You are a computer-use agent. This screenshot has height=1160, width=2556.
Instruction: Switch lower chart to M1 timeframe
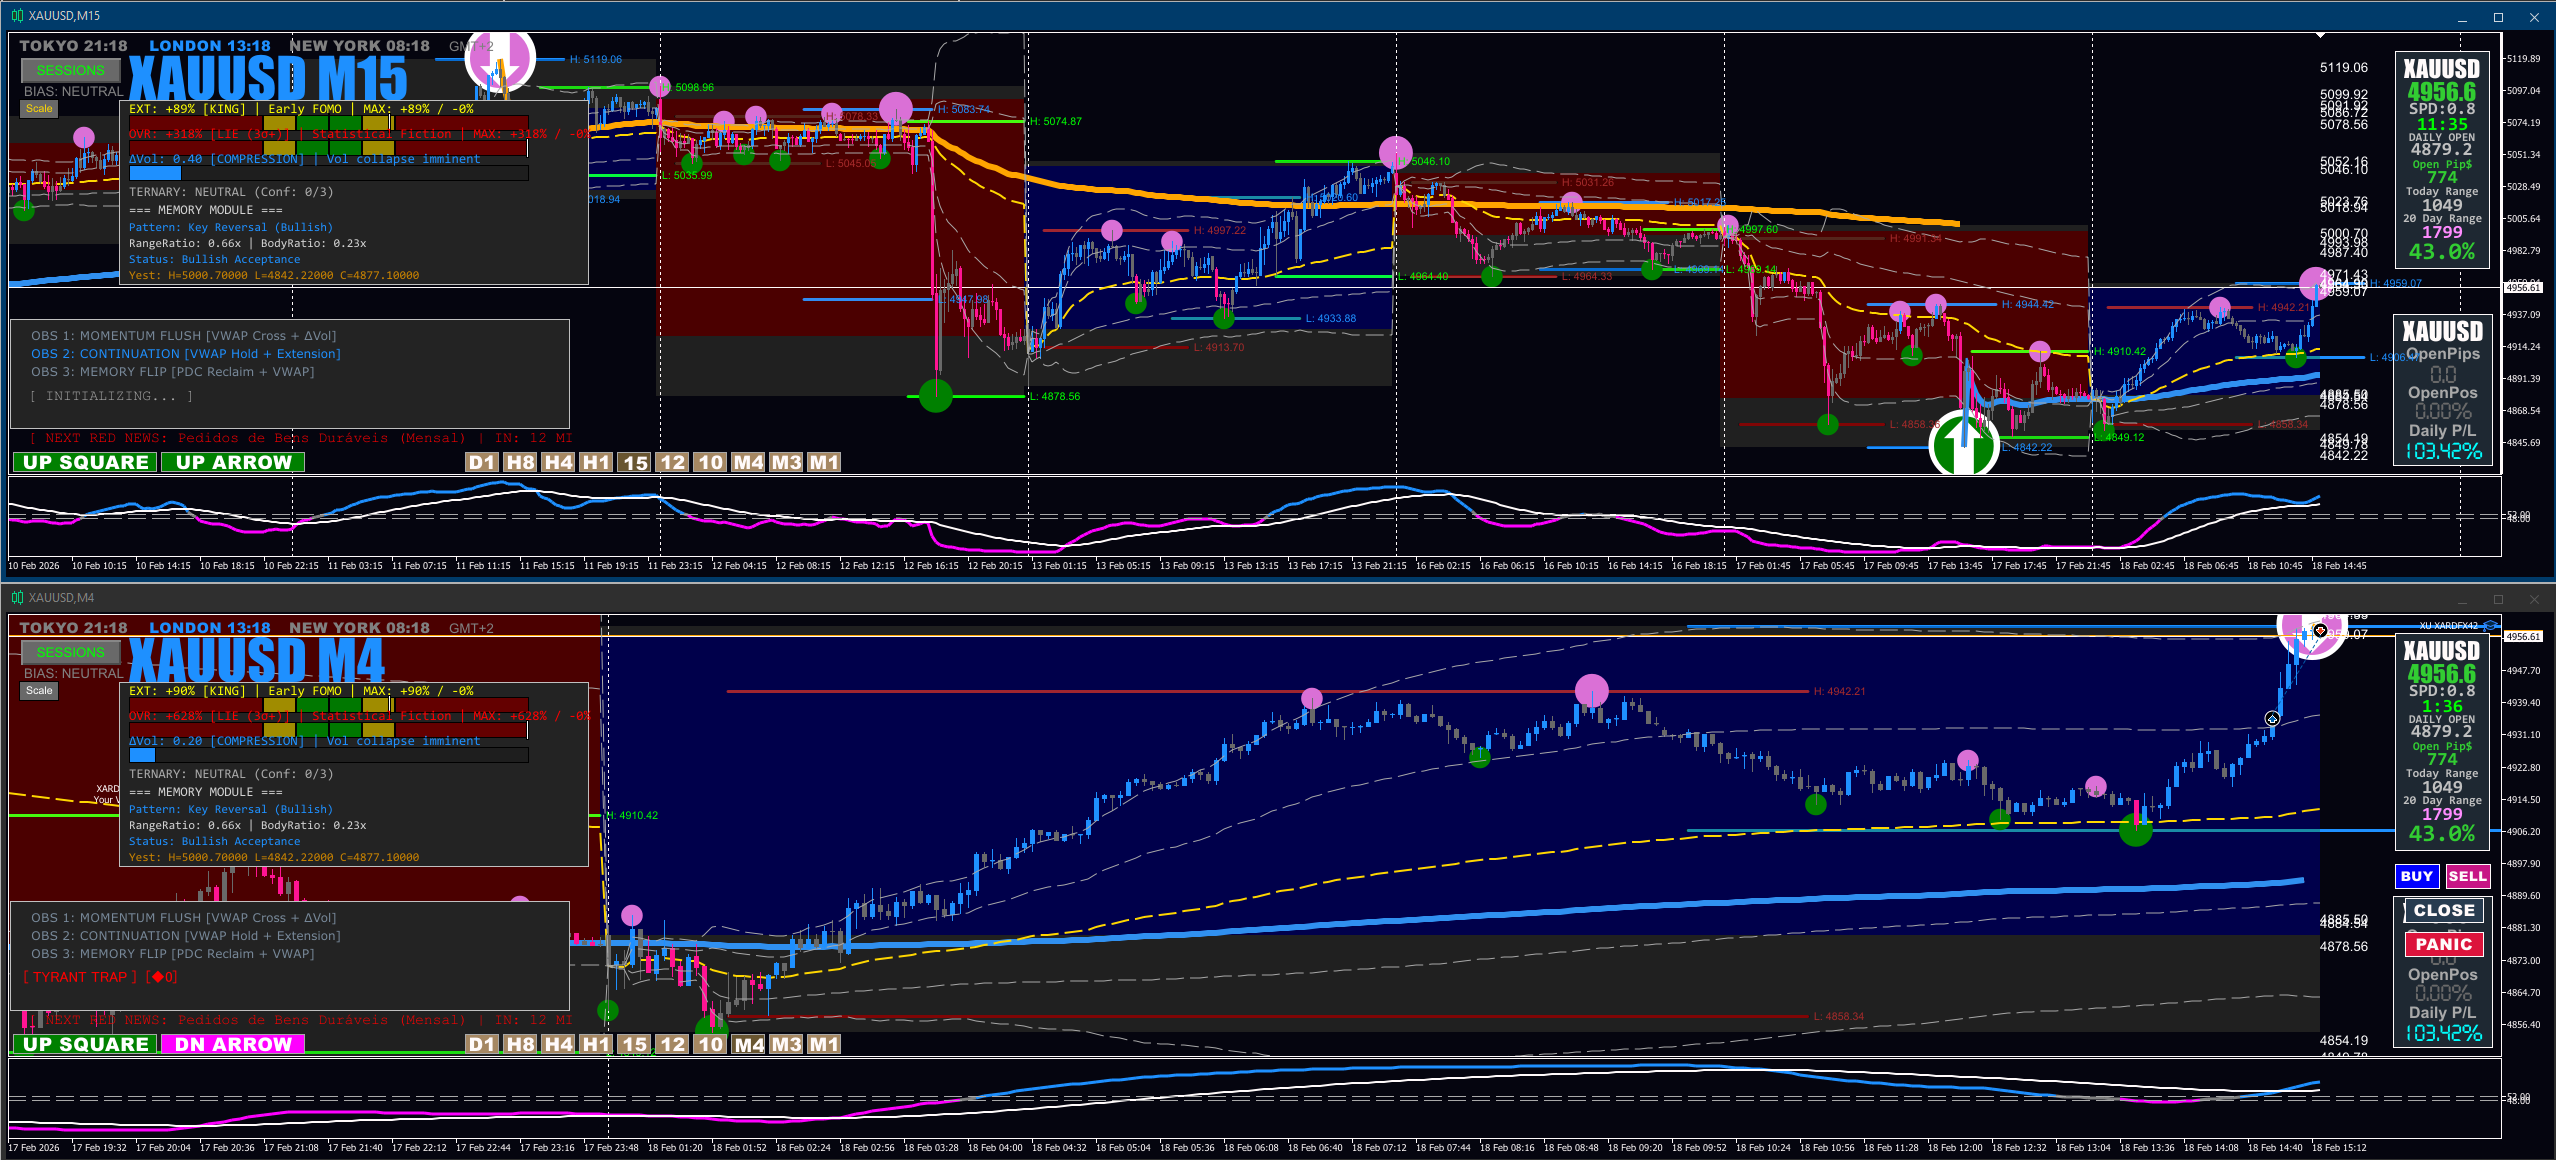pyautogui.click(x=824, y=1044)
